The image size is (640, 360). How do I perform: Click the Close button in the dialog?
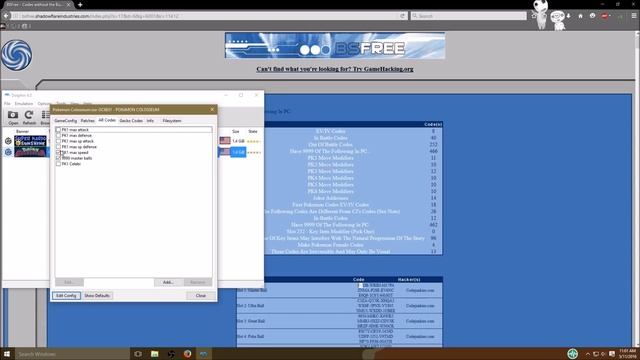[200, 296]
